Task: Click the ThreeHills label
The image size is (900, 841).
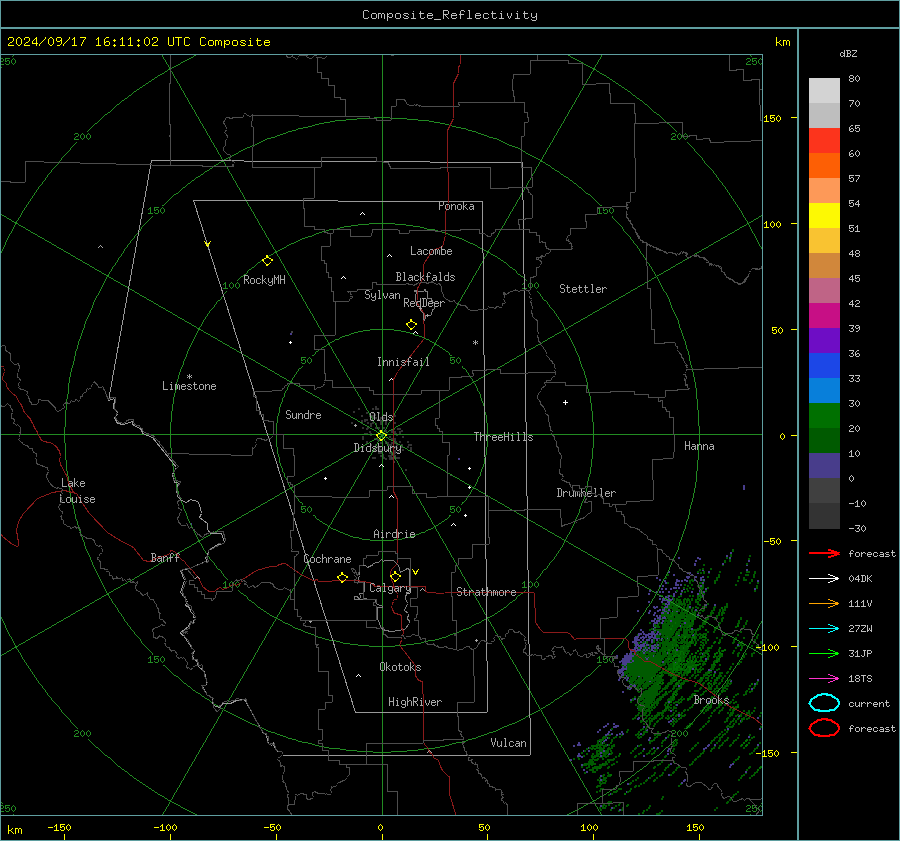Action: (503, 437)
